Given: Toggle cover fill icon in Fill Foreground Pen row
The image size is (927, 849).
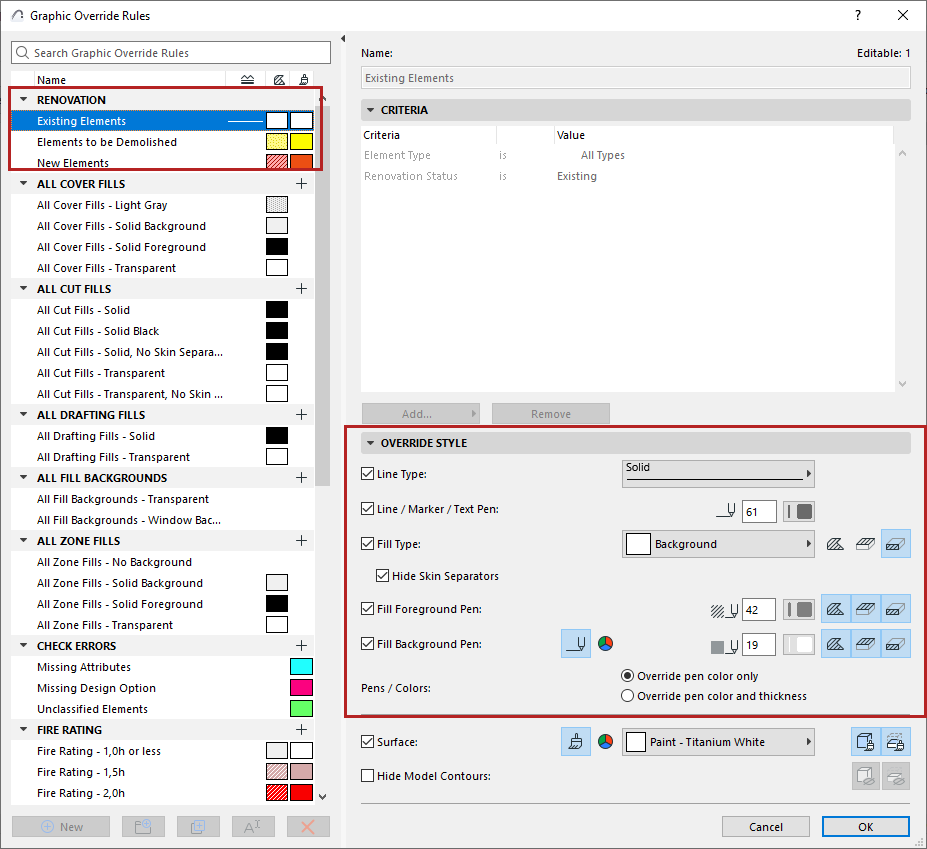Looking at the screenshot, I should (866, 609).
